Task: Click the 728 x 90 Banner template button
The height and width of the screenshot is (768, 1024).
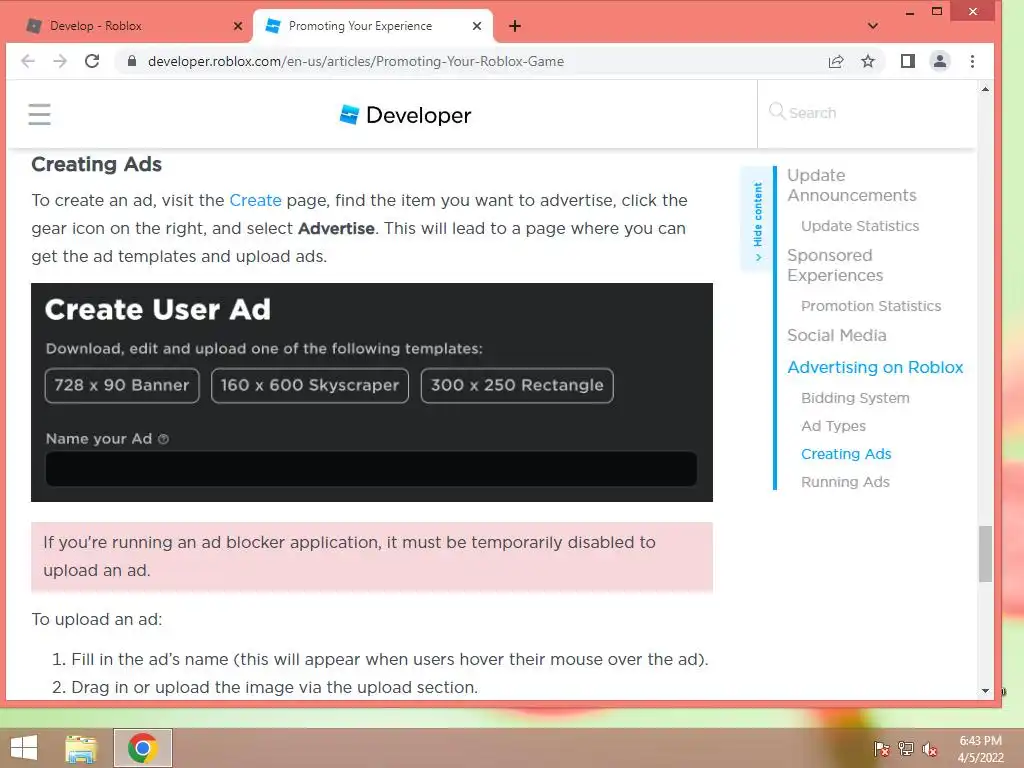Action: (122, 385)
